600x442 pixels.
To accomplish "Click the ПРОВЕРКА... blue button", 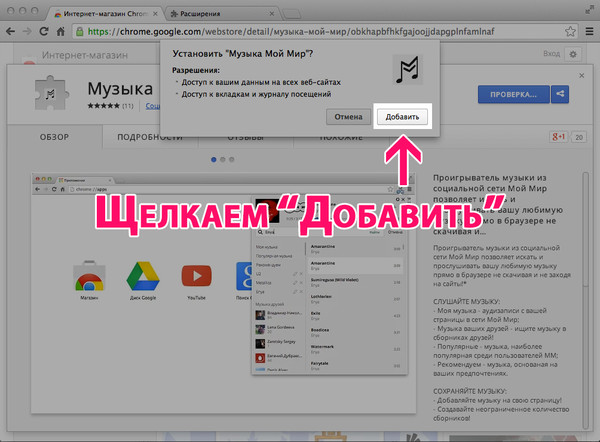I will click(514, 95).
